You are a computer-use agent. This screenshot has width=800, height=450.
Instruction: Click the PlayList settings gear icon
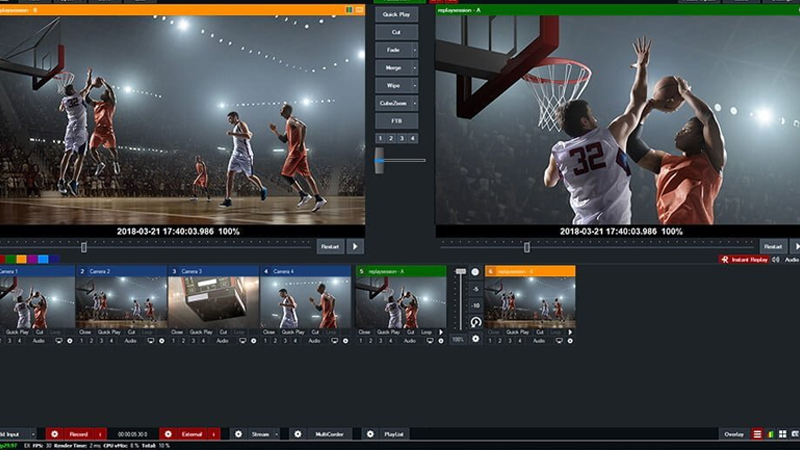370,434
